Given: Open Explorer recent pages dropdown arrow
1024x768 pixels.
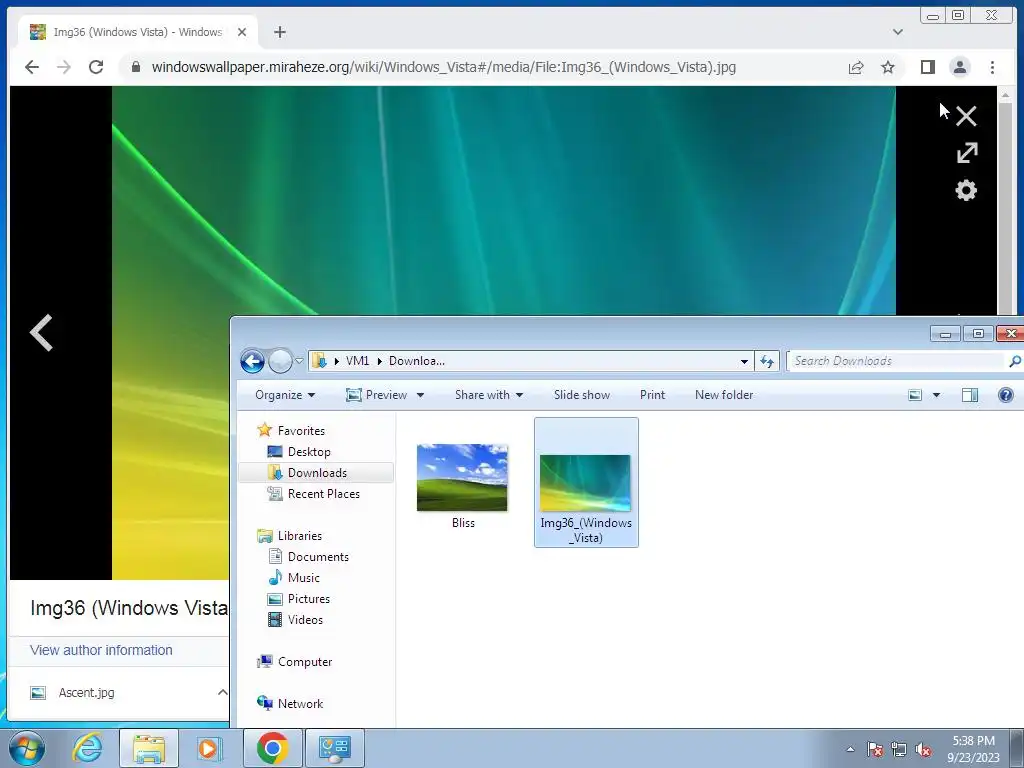Looking at the screenshot, I should [299, 360].
